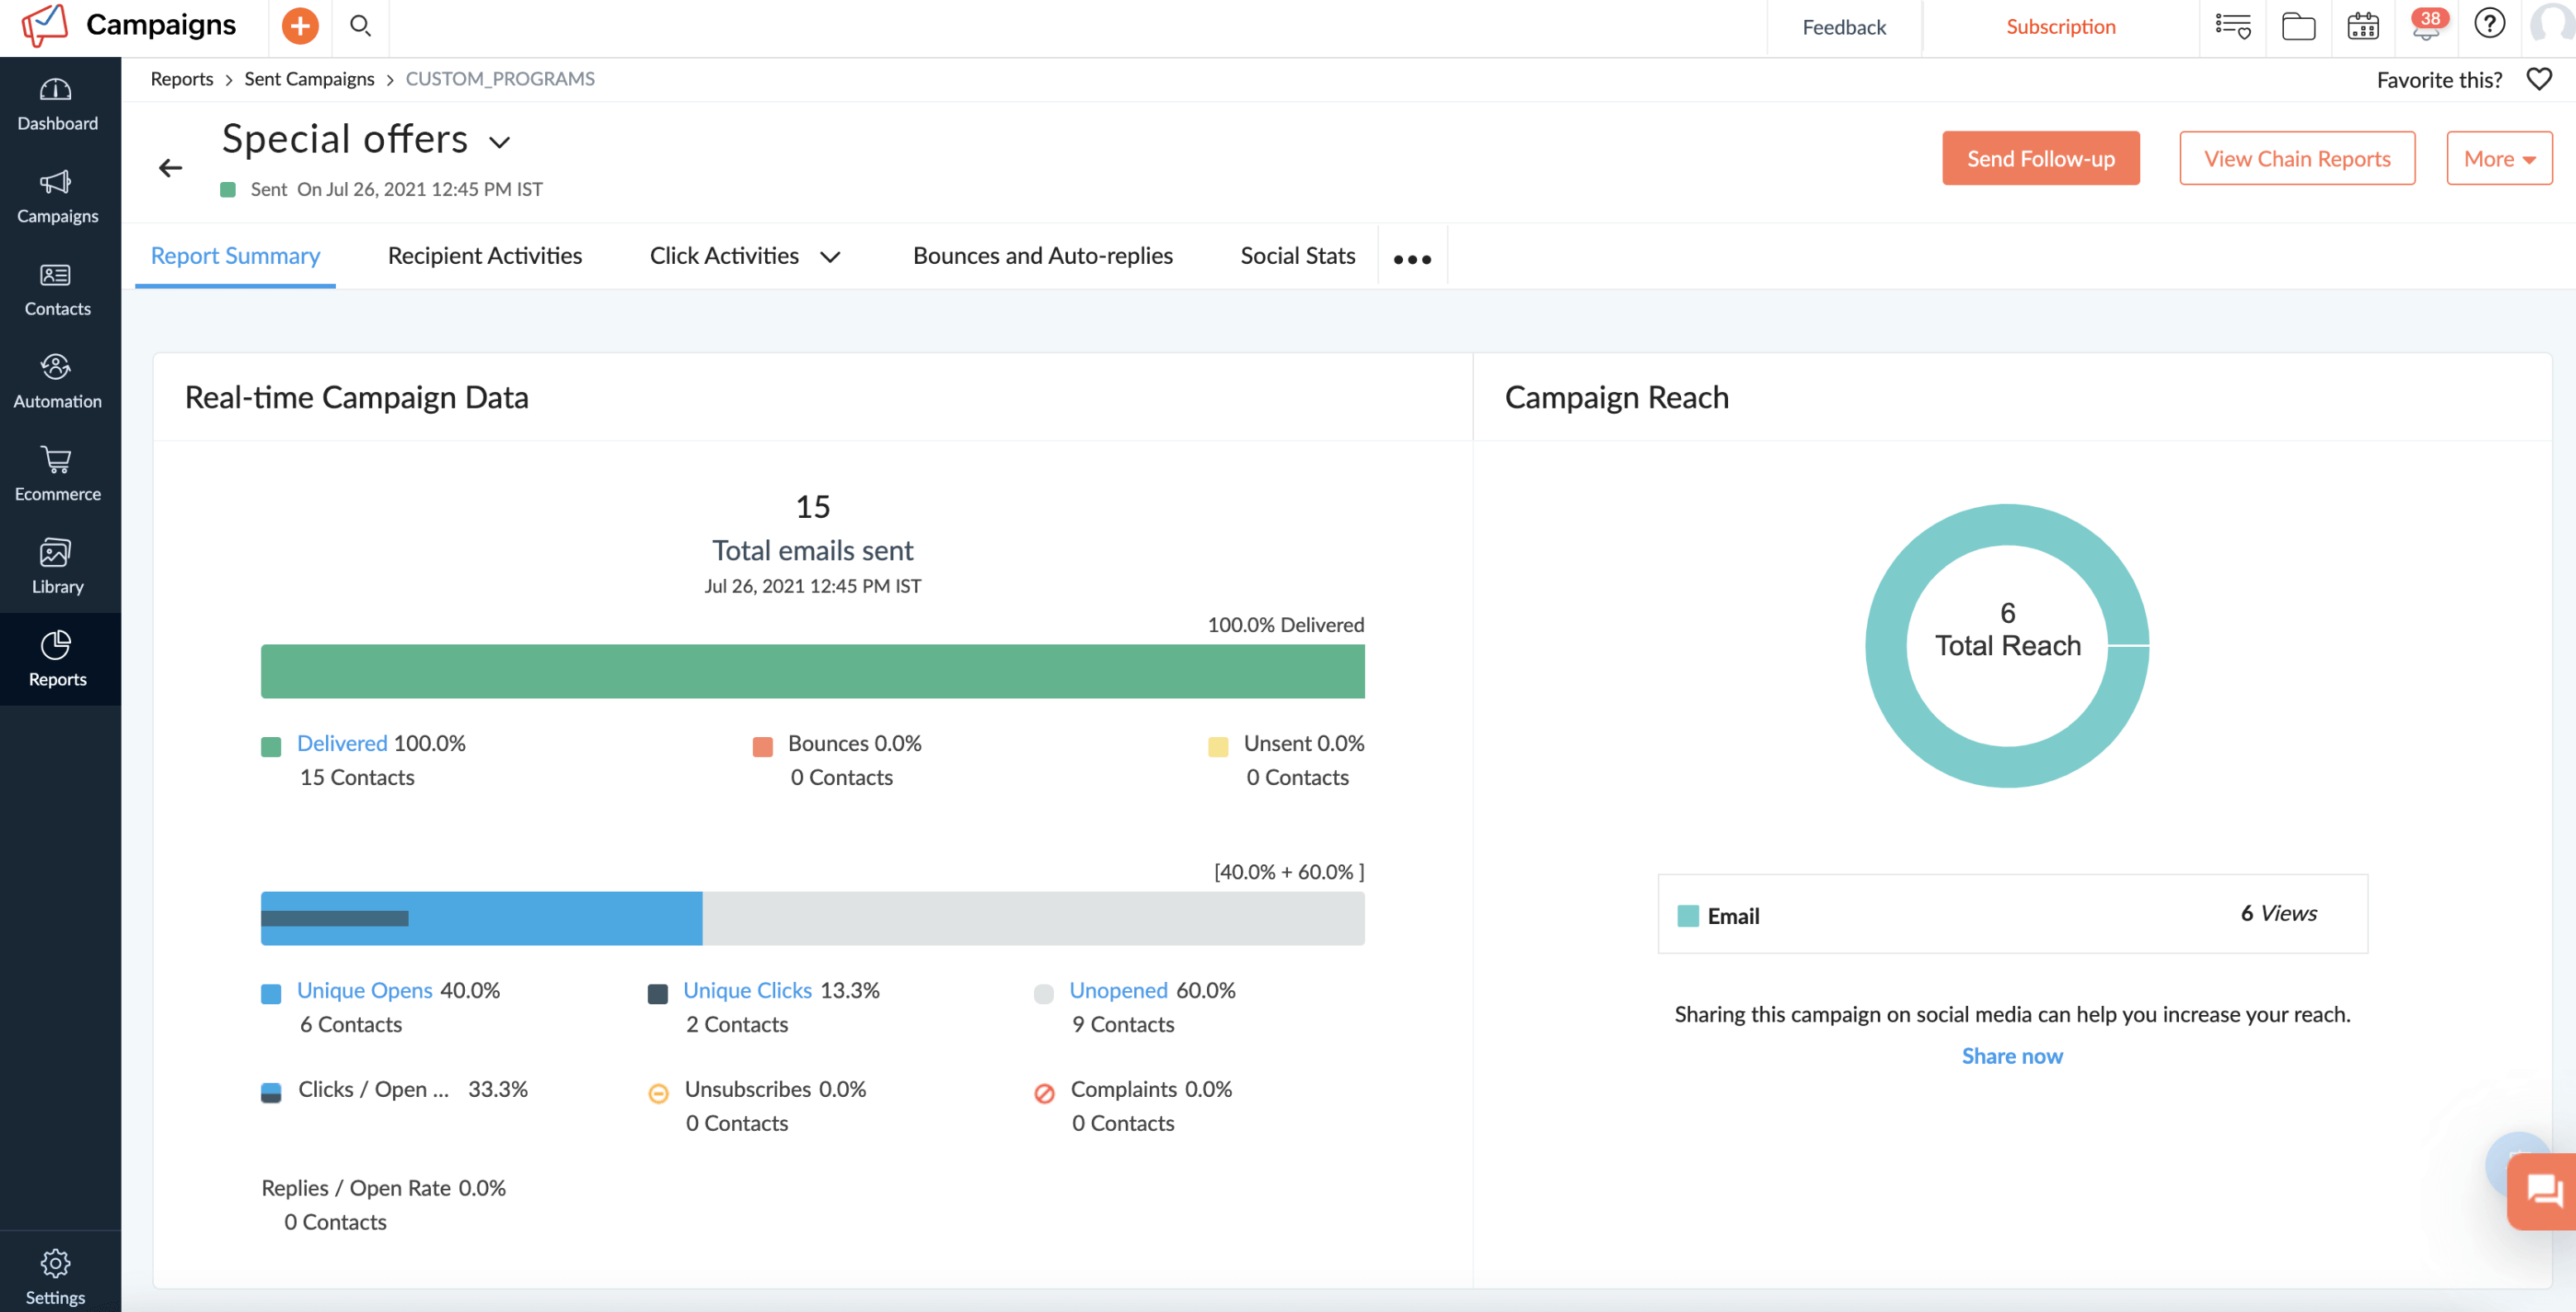Viewport: 2576px width, 1312px height.
Task: Open the Subscription link
Action: (x=2061, y=26)
